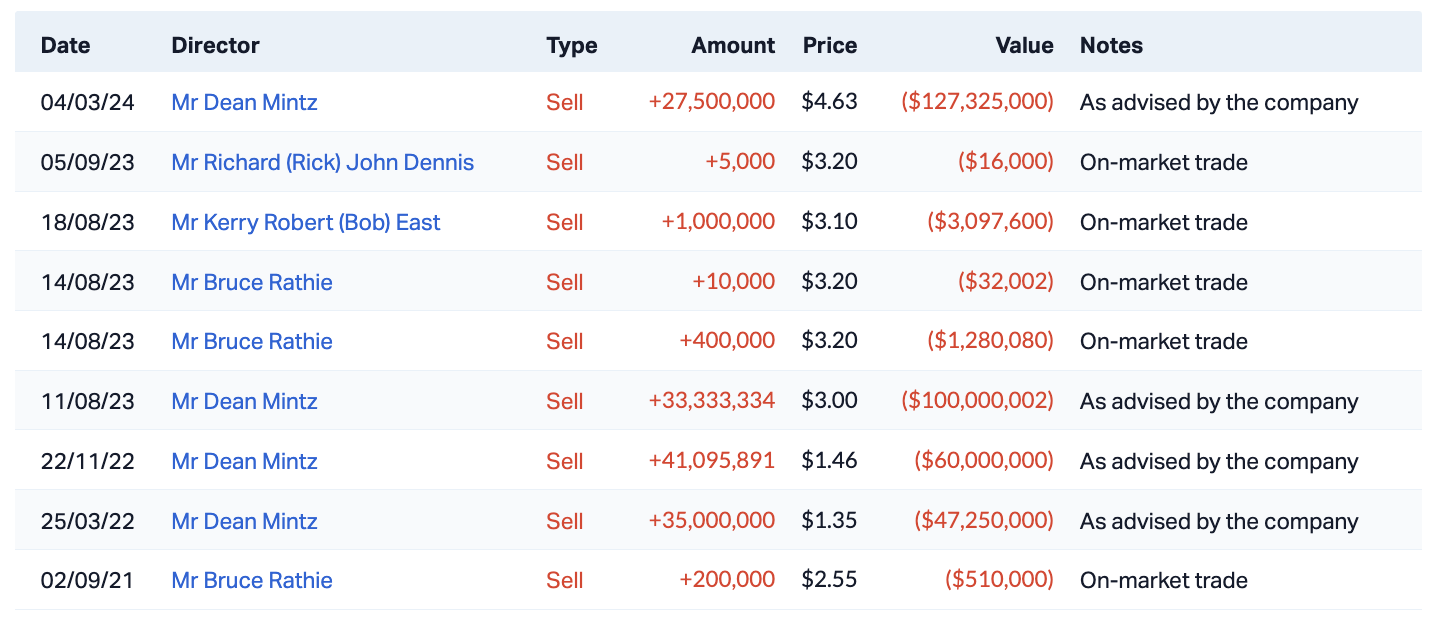
Task: Click the 18/08/23 date cell
Action: click(x=87, y=222)
